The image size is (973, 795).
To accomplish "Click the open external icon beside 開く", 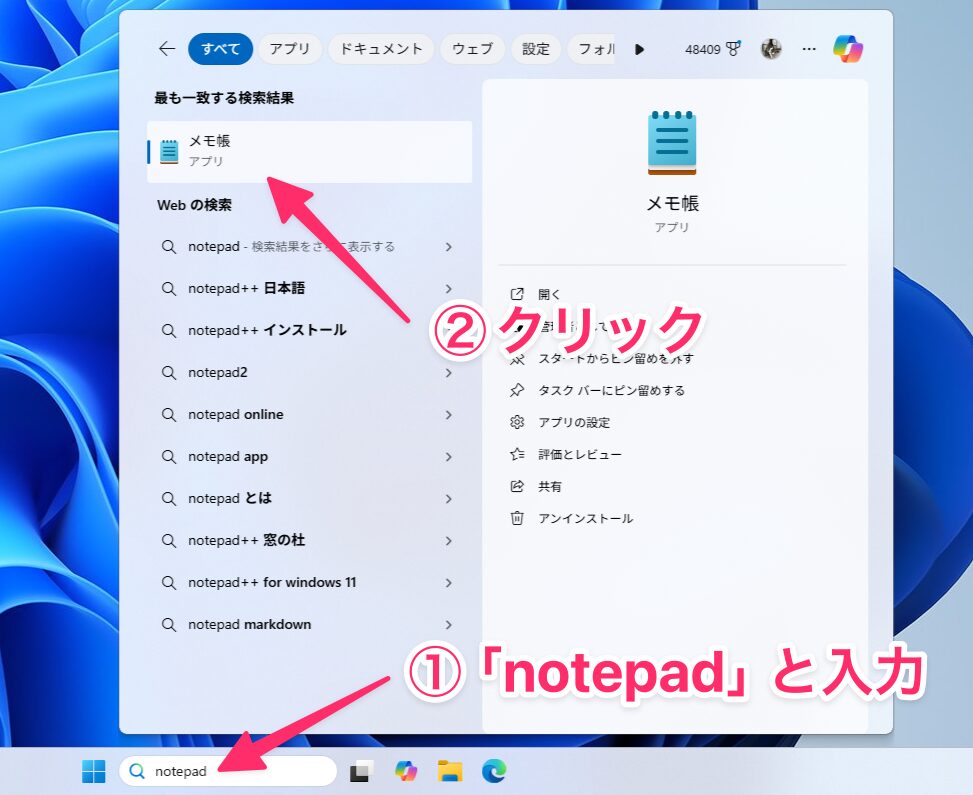I will pyautogui.click(x=517, y=294).
